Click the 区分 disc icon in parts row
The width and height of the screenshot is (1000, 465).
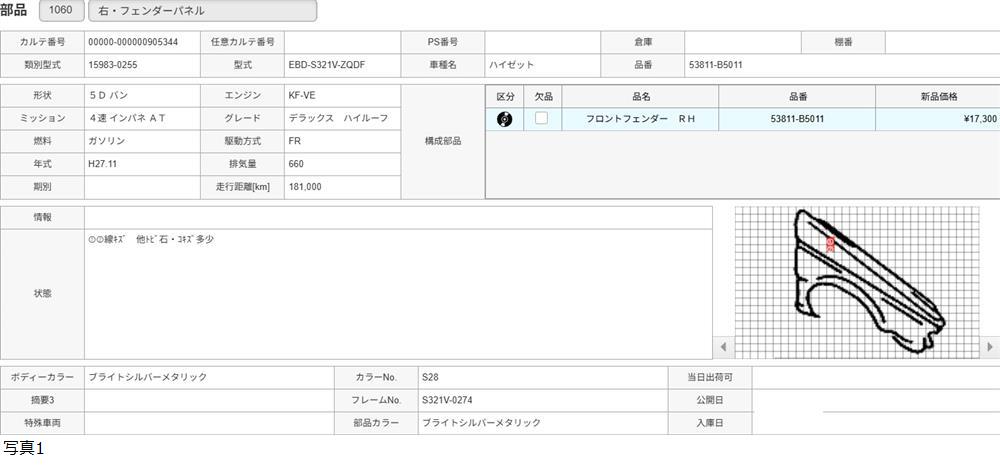coord(504,119)
